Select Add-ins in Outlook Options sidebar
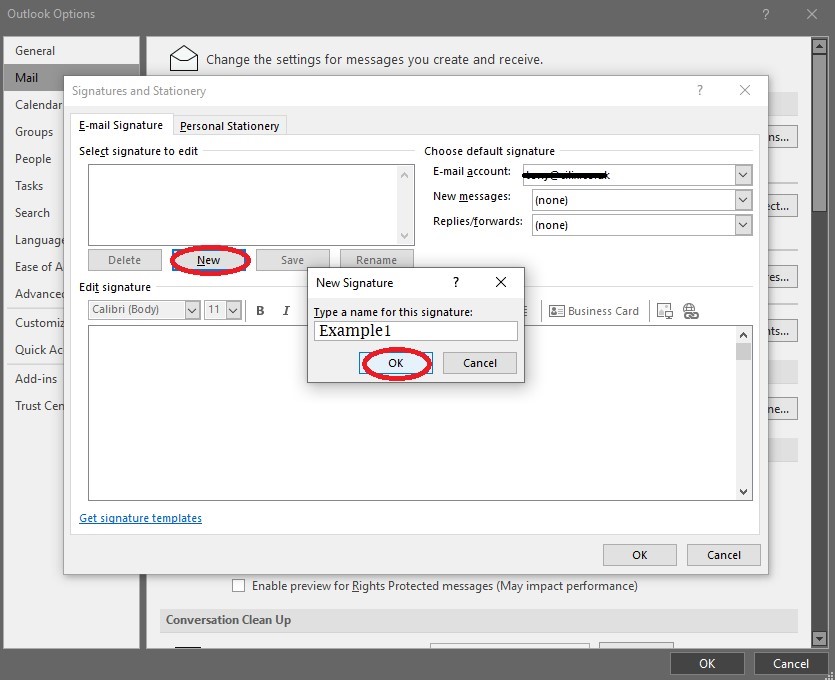Image resolution: width=835 pixels, height=680 pixels. click(34, 379)
